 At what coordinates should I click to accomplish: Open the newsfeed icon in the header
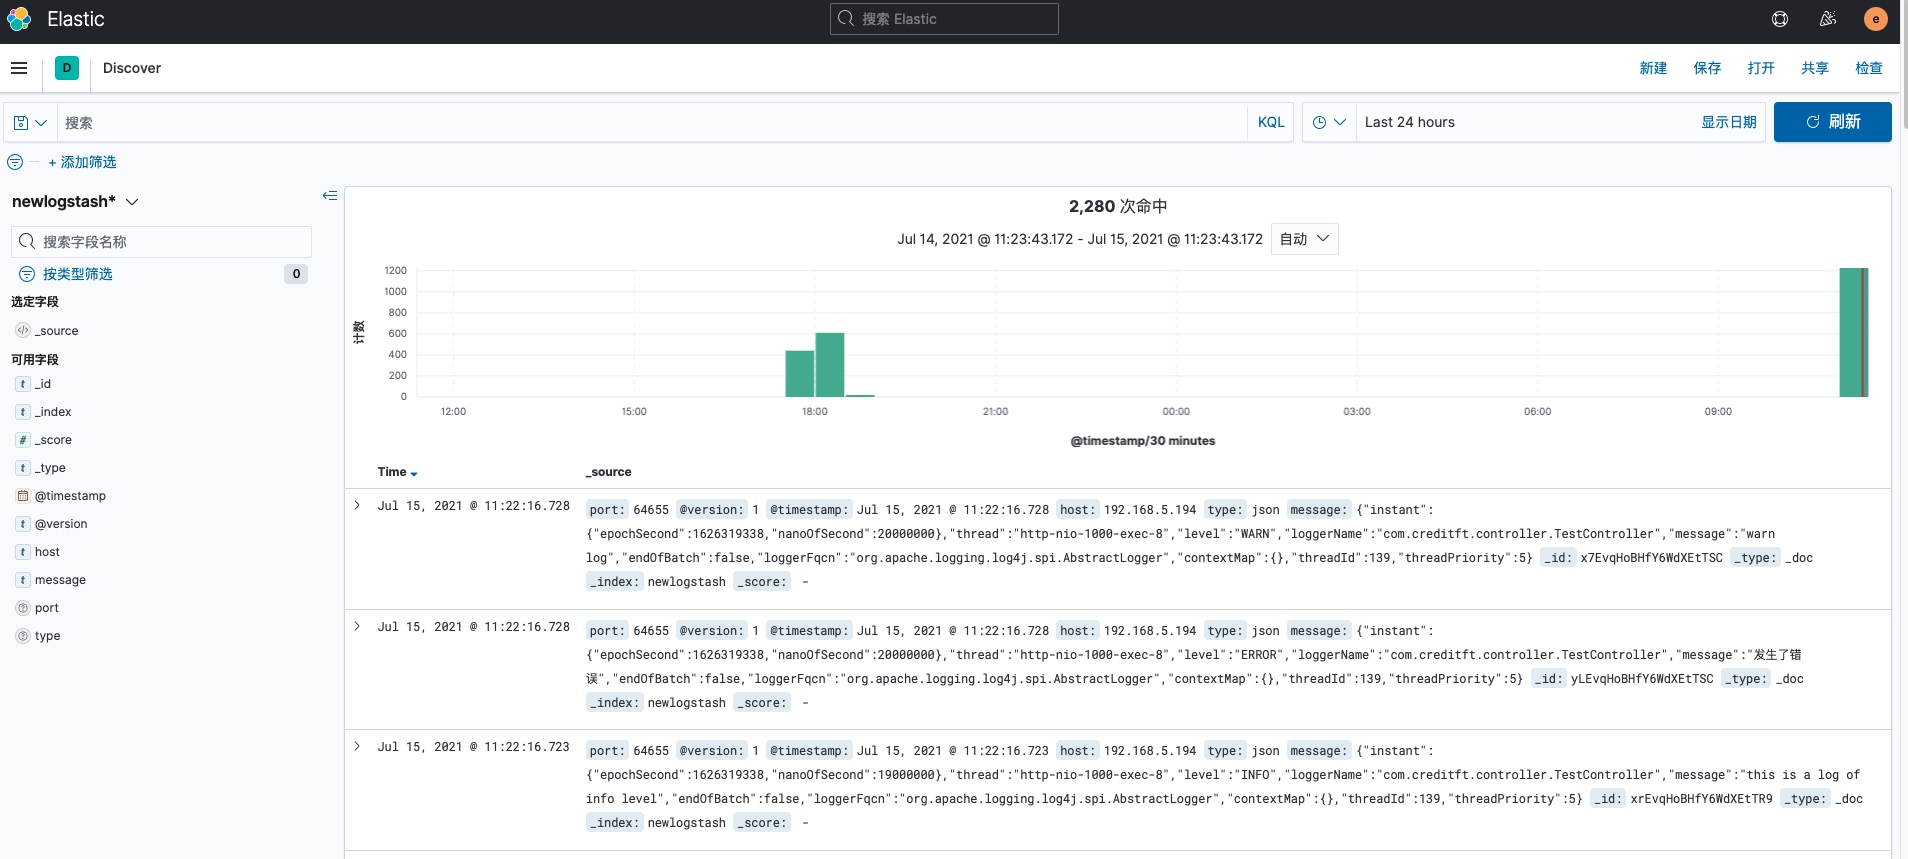click(x=1828, y=19)
